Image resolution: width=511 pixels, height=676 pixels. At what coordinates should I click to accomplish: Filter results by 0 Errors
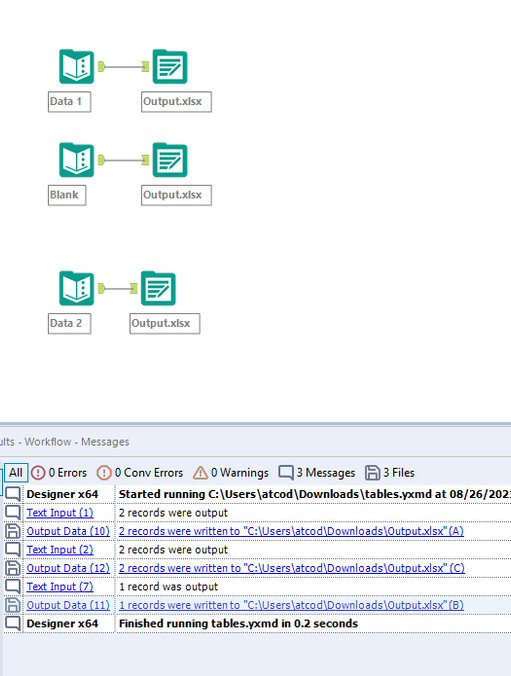[59, 473]
